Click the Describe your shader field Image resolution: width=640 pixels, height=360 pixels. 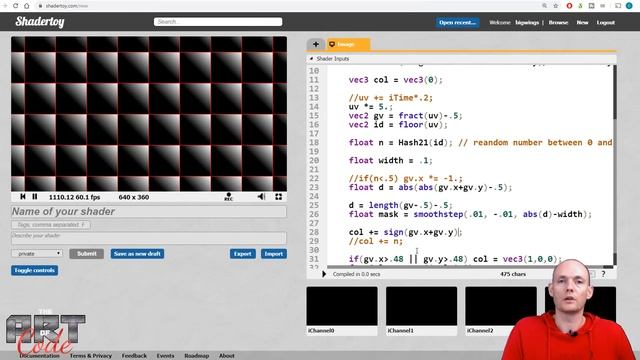pos(149,238)
